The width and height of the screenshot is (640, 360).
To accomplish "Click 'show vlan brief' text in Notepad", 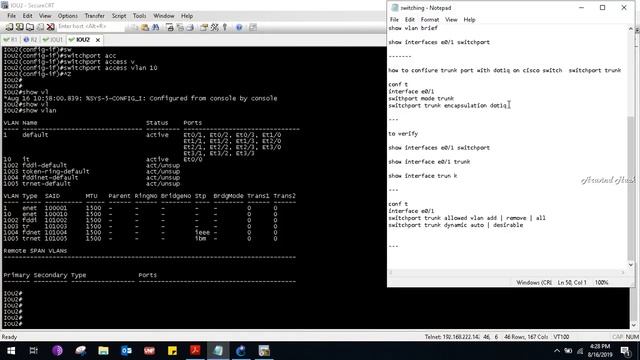I will [413, 28].
